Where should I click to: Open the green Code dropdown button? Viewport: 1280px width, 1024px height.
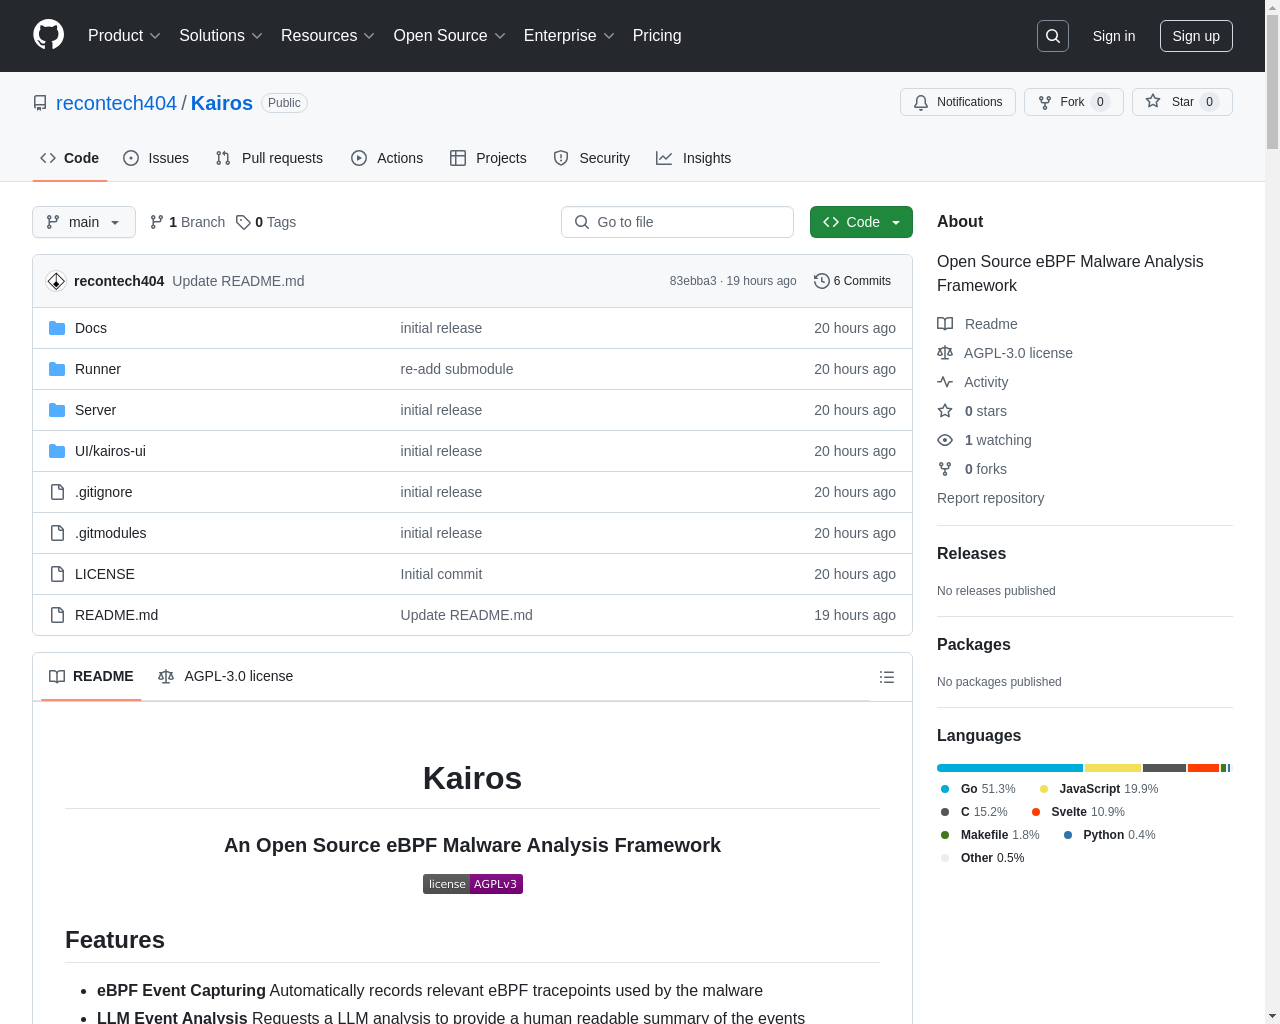[861, 222]
